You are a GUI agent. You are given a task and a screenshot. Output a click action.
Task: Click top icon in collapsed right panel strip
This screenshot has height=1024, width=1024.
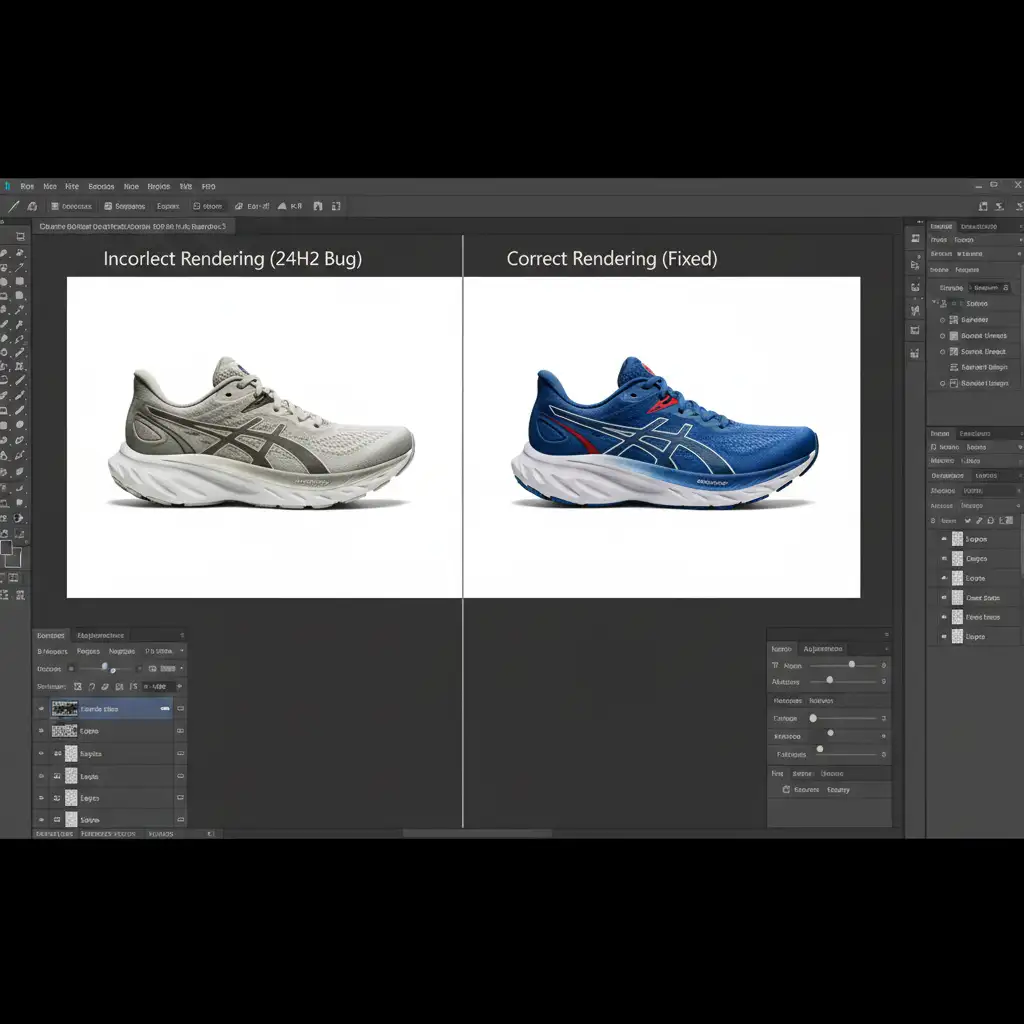(914, 238)
